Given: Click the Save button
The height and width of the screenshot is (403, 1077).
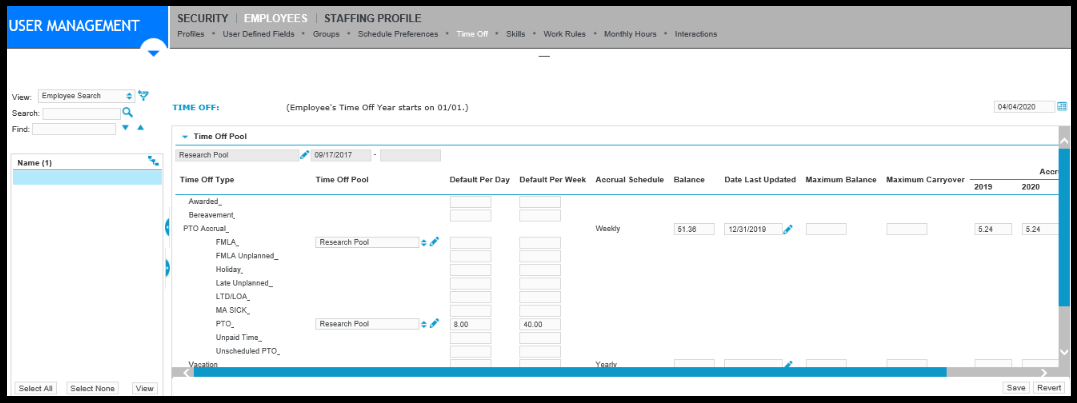Looking at the screenshot, I should coord(1017,388).
